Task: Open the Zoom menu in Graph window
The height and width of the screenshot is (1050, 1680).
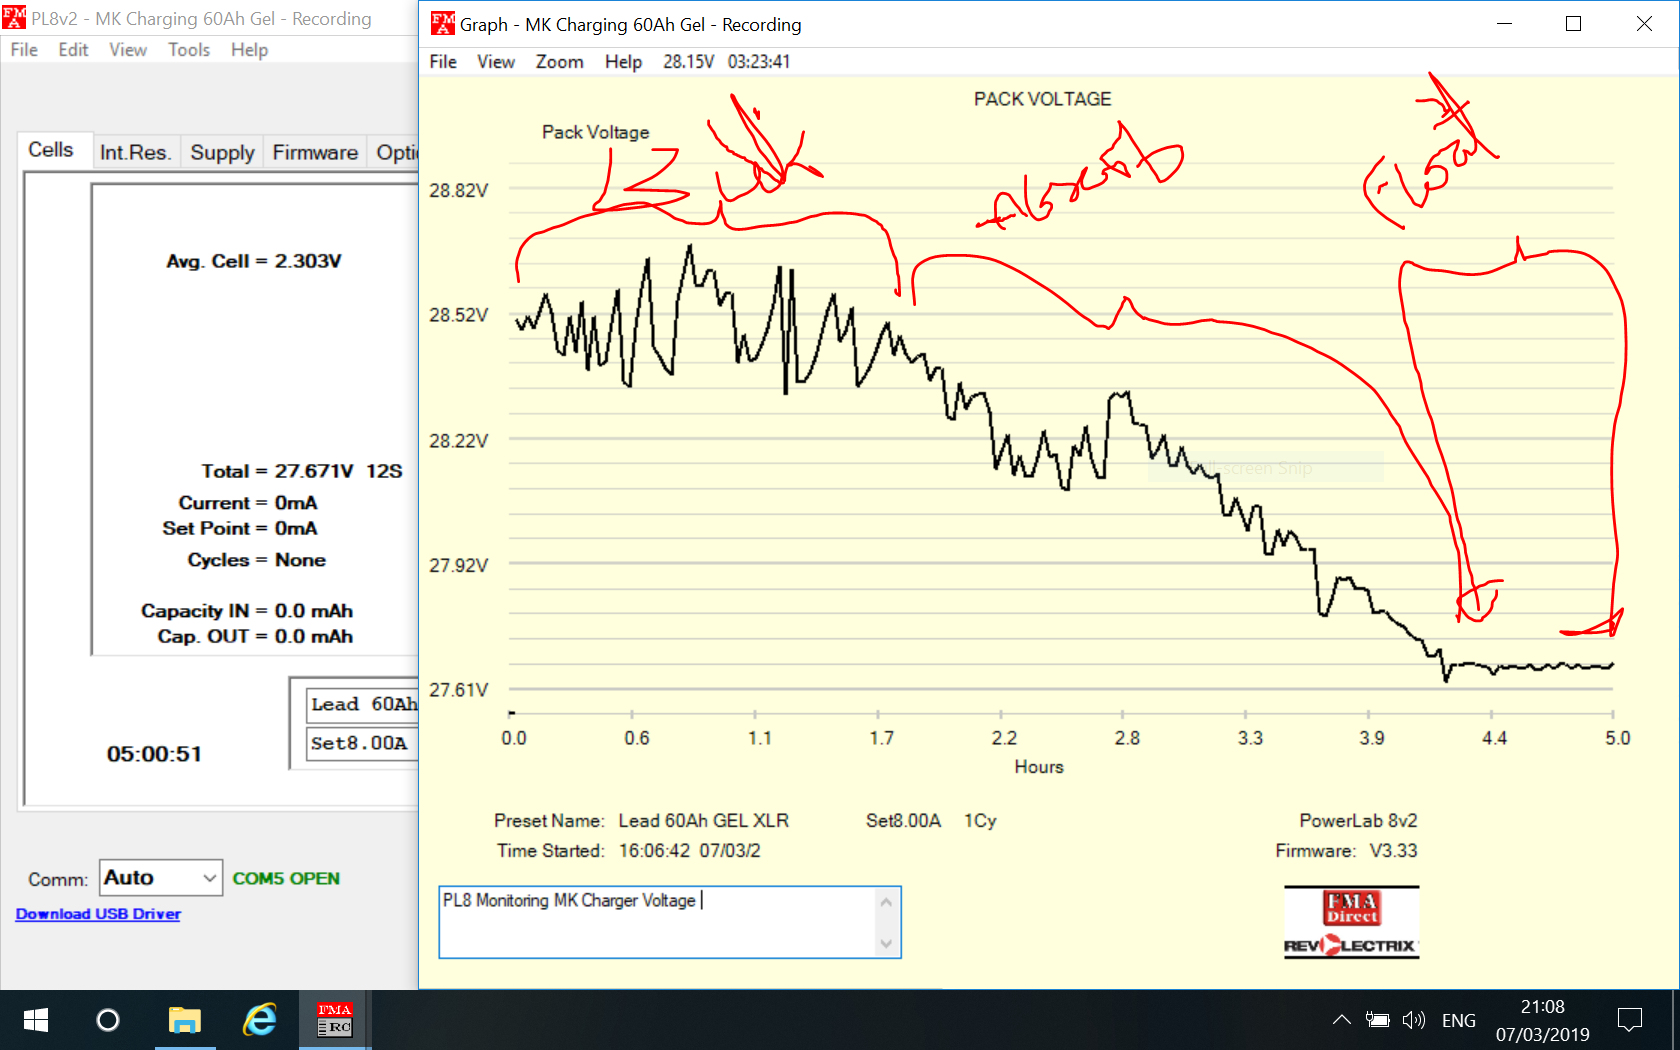Action: click(x=559, y=62)
